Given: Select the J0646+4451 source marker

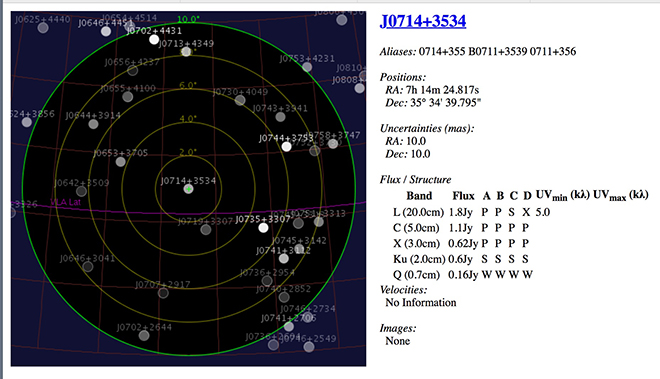Looking at the screenshot, I should (106, 31).
